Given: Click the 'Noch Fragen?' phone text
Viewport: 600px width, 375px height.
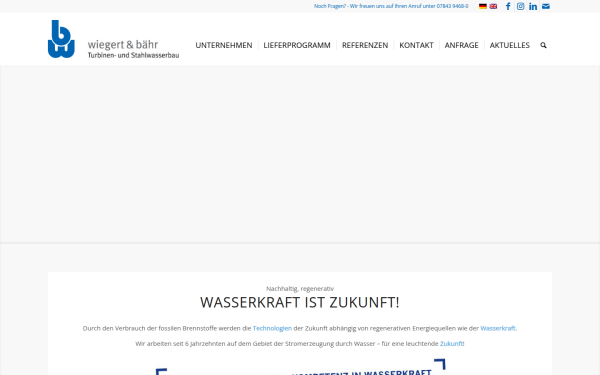Looking at the screenshot, I should 391,6.
